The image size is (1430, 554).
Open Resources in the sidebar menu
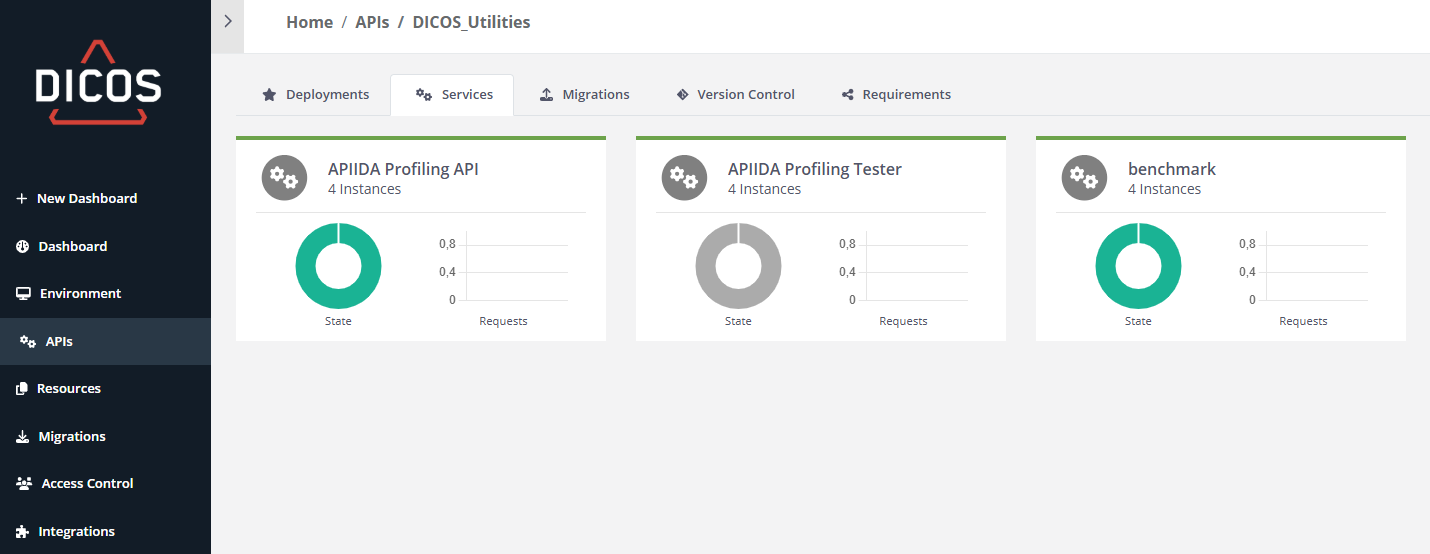pyautogui.click(x=68, y=389)
